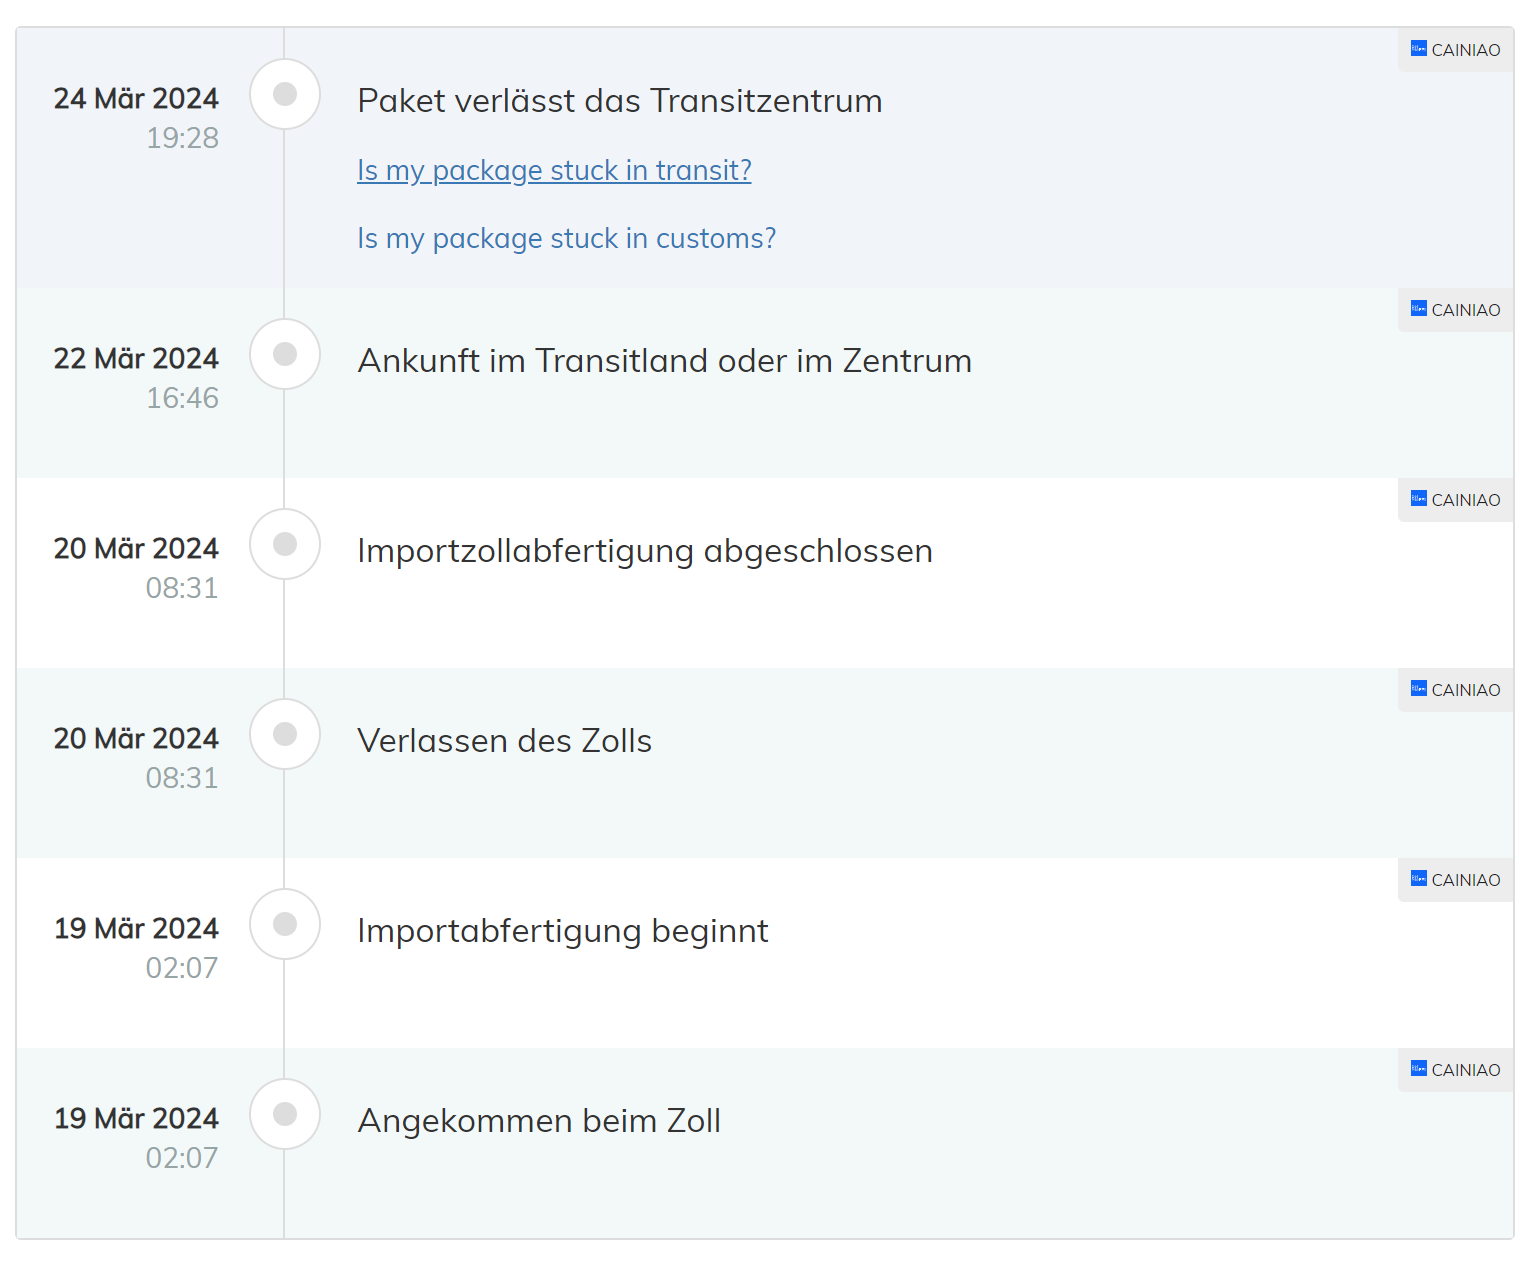Image resolution: width=1522 pixels, height=1267 pixels.
Task: Click the Cainiao icon for 'Verlassen des Zolls'
Action: [x=1418, y=689]
